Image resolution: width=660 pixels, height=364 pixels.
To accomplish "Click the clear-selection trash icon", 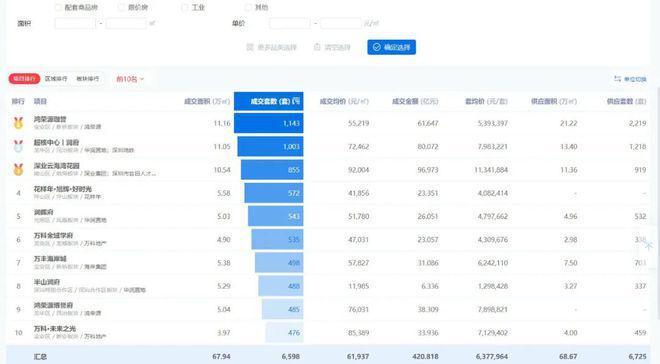I will click(x=317, y=47).
